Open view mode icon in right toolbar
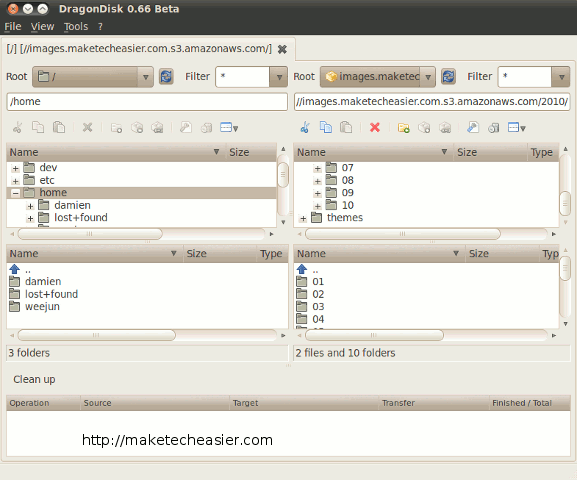Screen dimensions: 577x480 pyautogui.click(x=517, y=128)
